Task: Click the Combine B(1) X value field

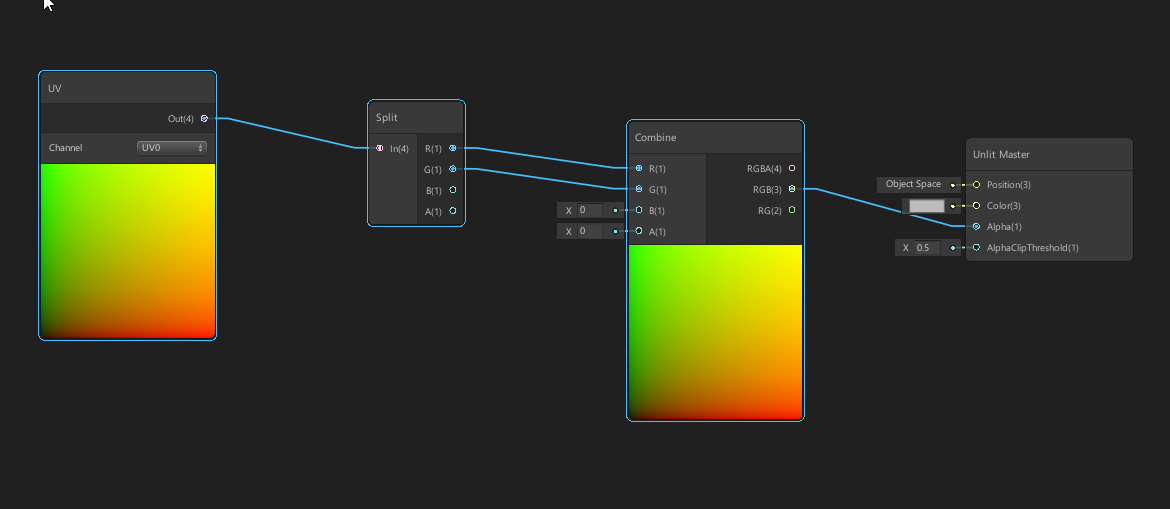Action: click(588, 210)
